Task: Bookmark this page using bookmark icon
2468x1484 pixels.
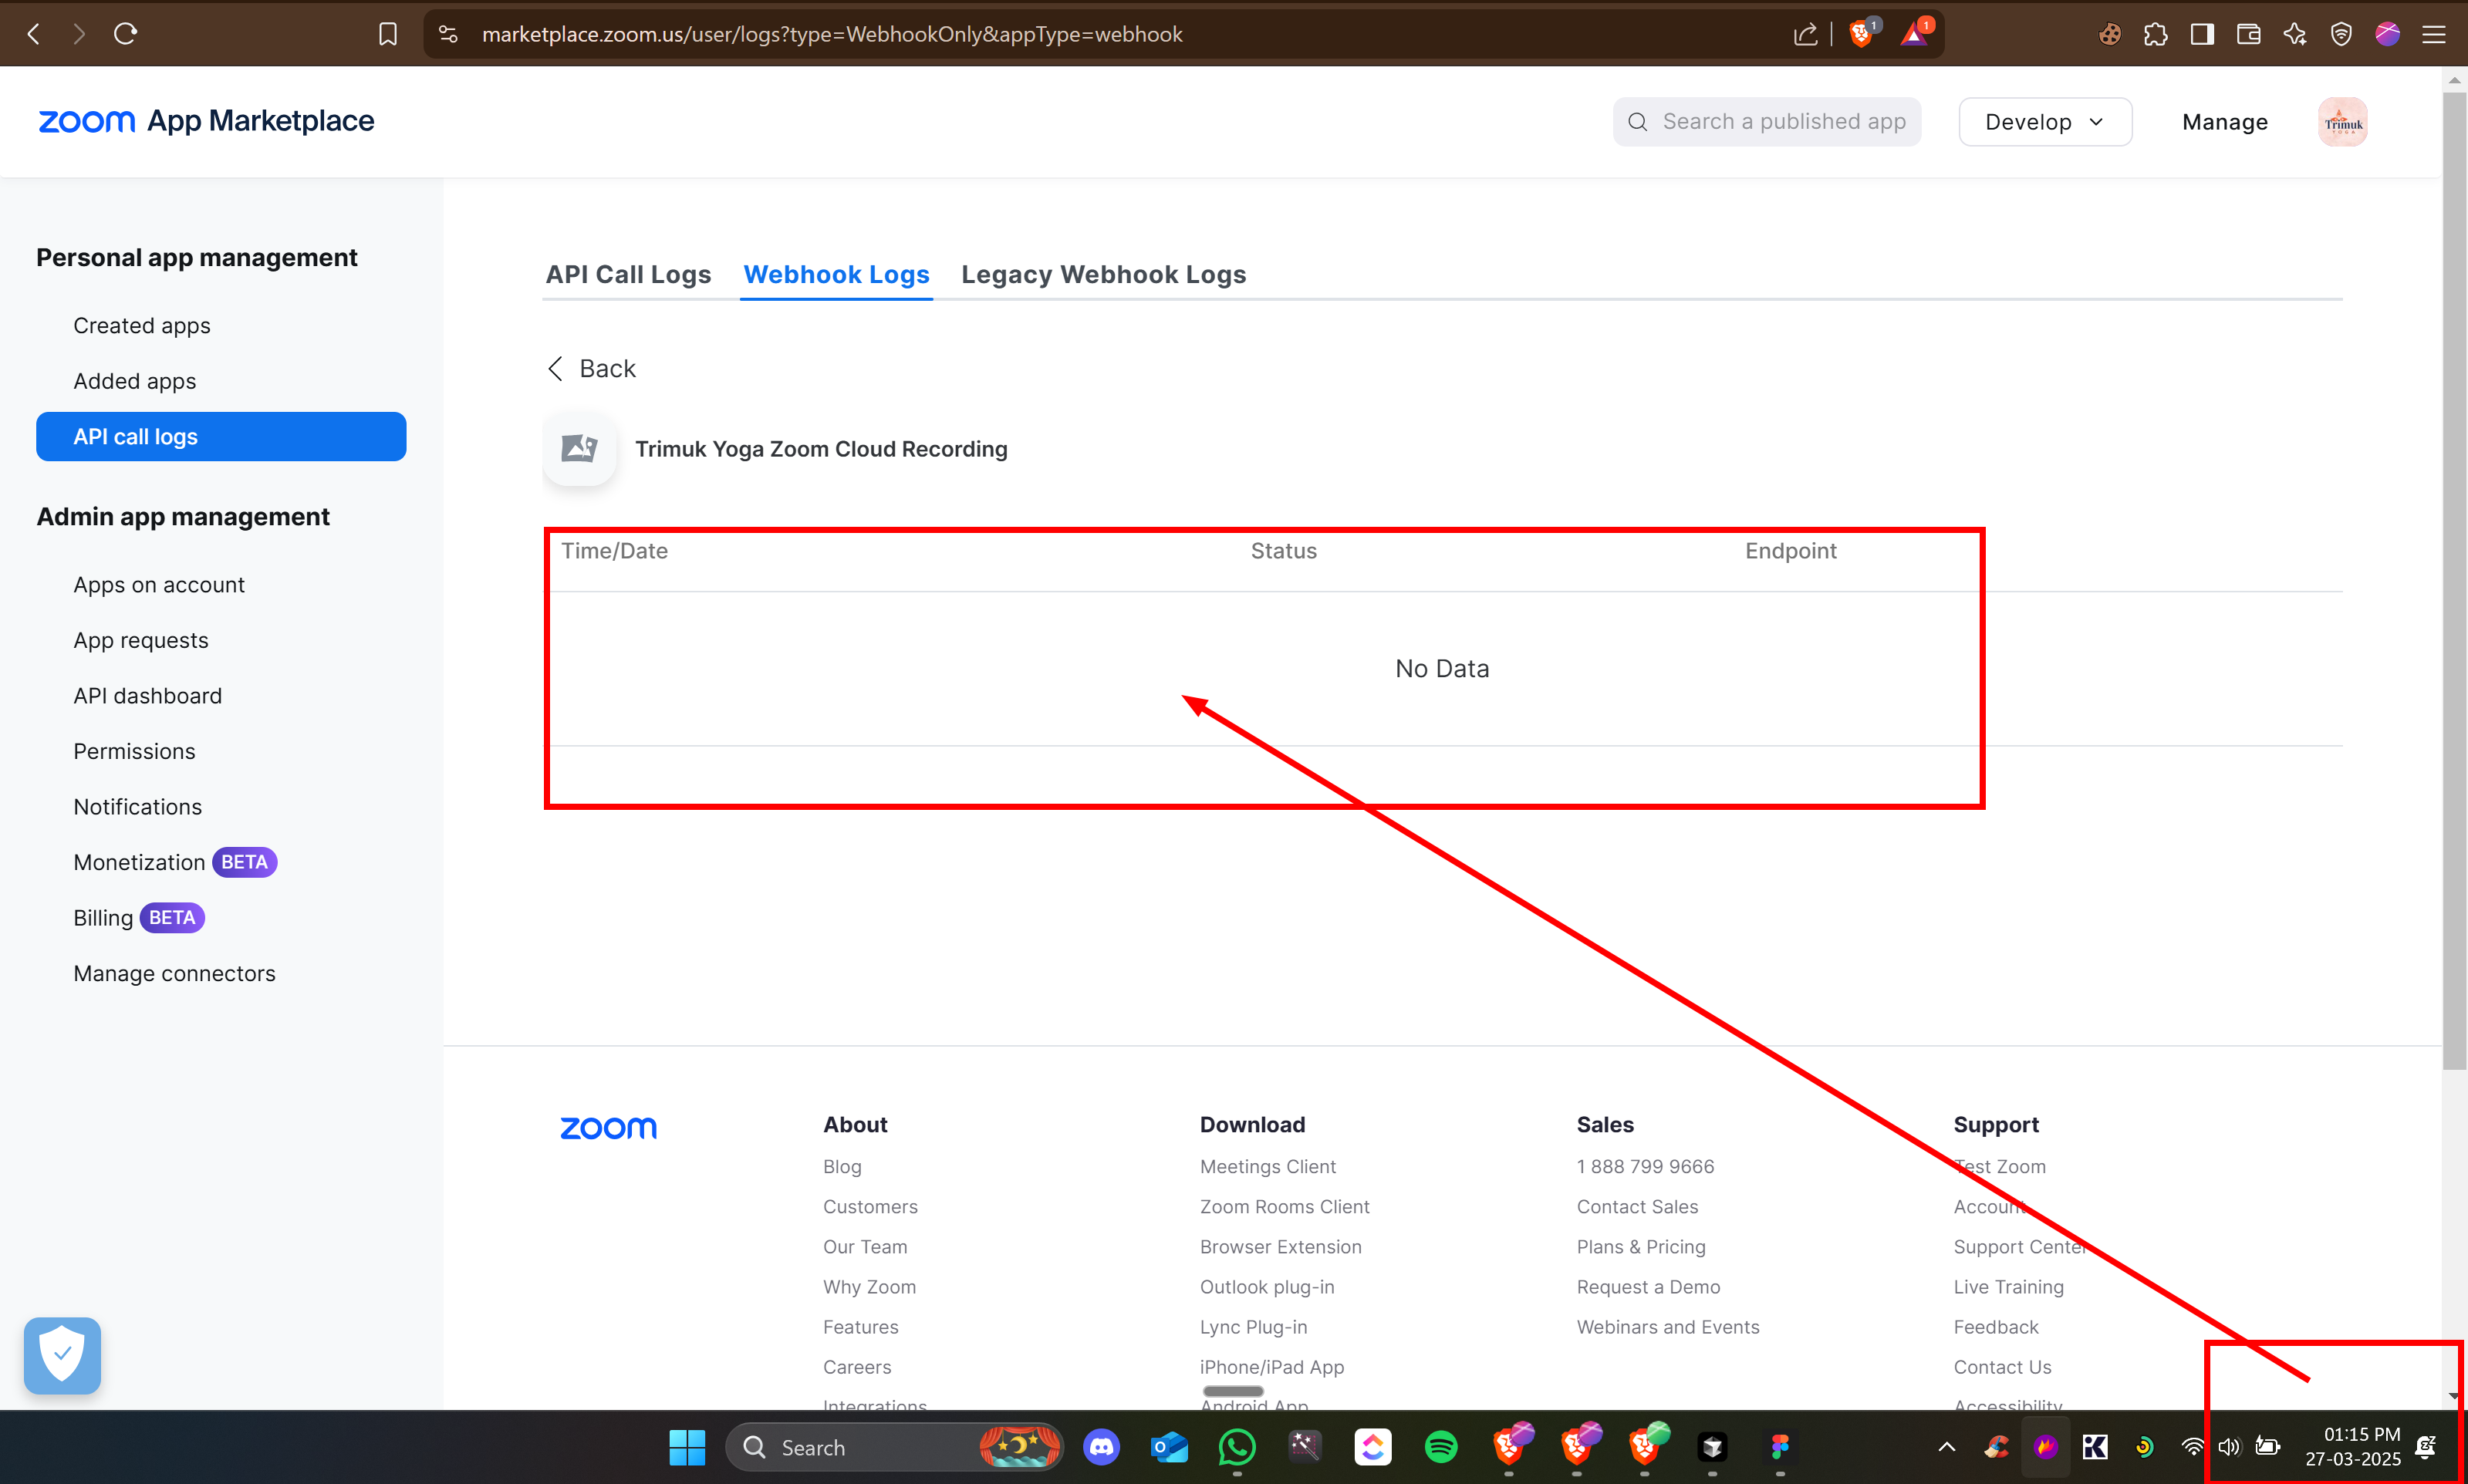Action: tap(388, 34)
